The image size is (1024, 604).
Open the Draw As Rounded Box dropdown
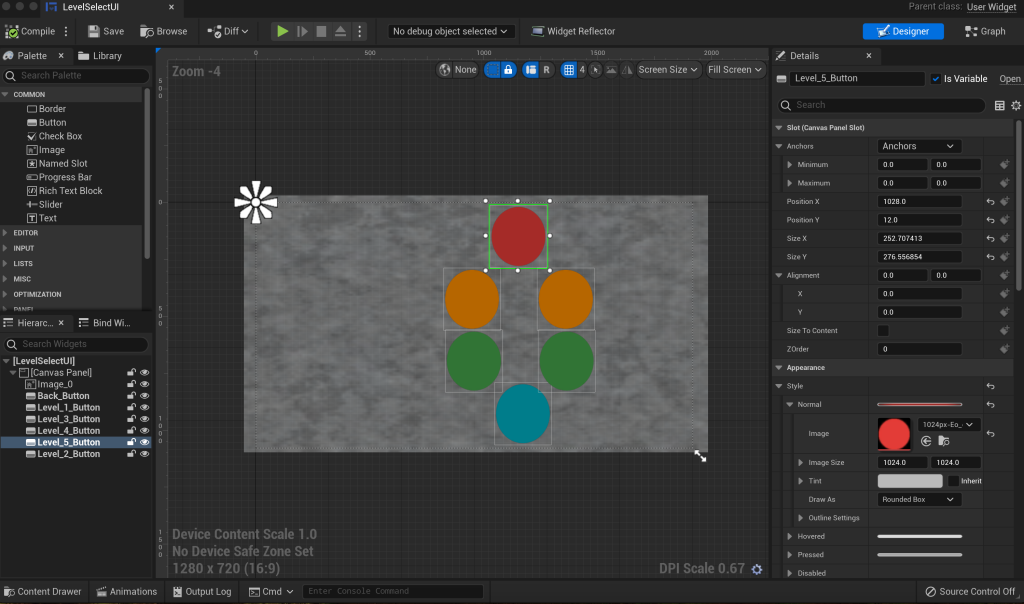point(919,499)
